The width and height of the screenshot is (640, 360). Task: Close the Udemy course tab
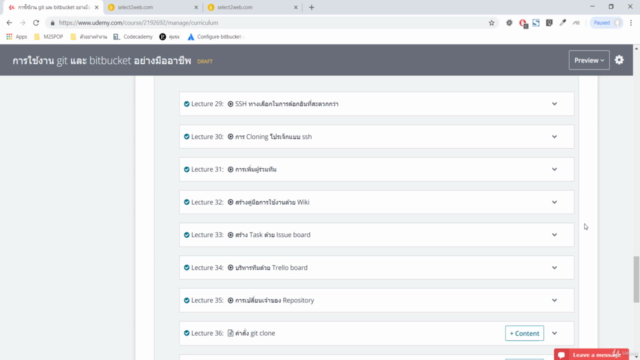click(97, 7)
